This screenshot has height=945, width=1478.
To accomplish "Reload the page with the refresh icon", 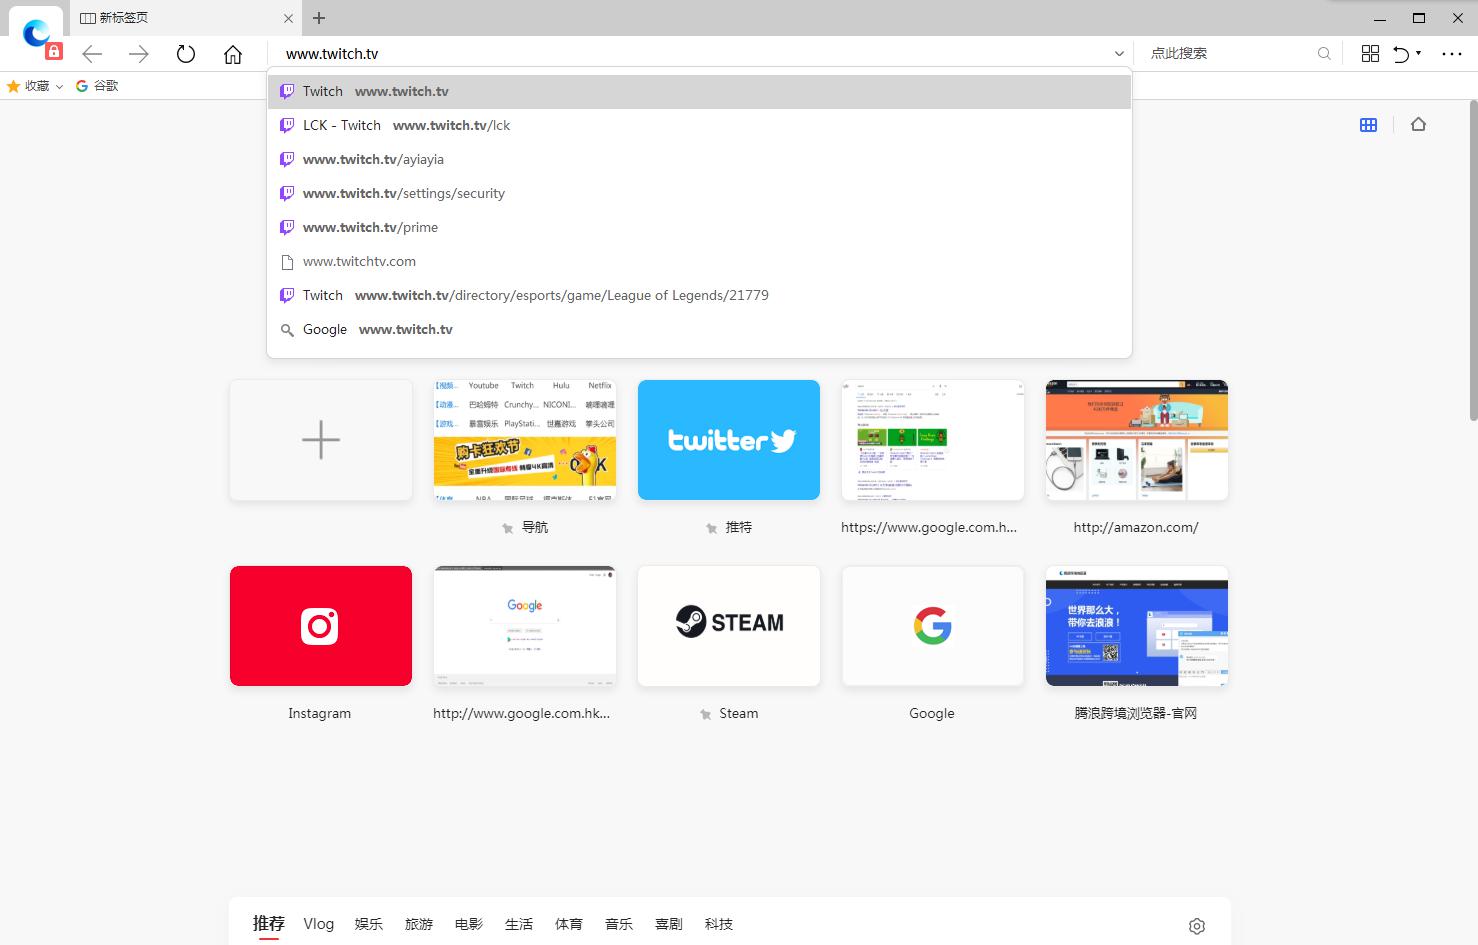I will point(186,54).
